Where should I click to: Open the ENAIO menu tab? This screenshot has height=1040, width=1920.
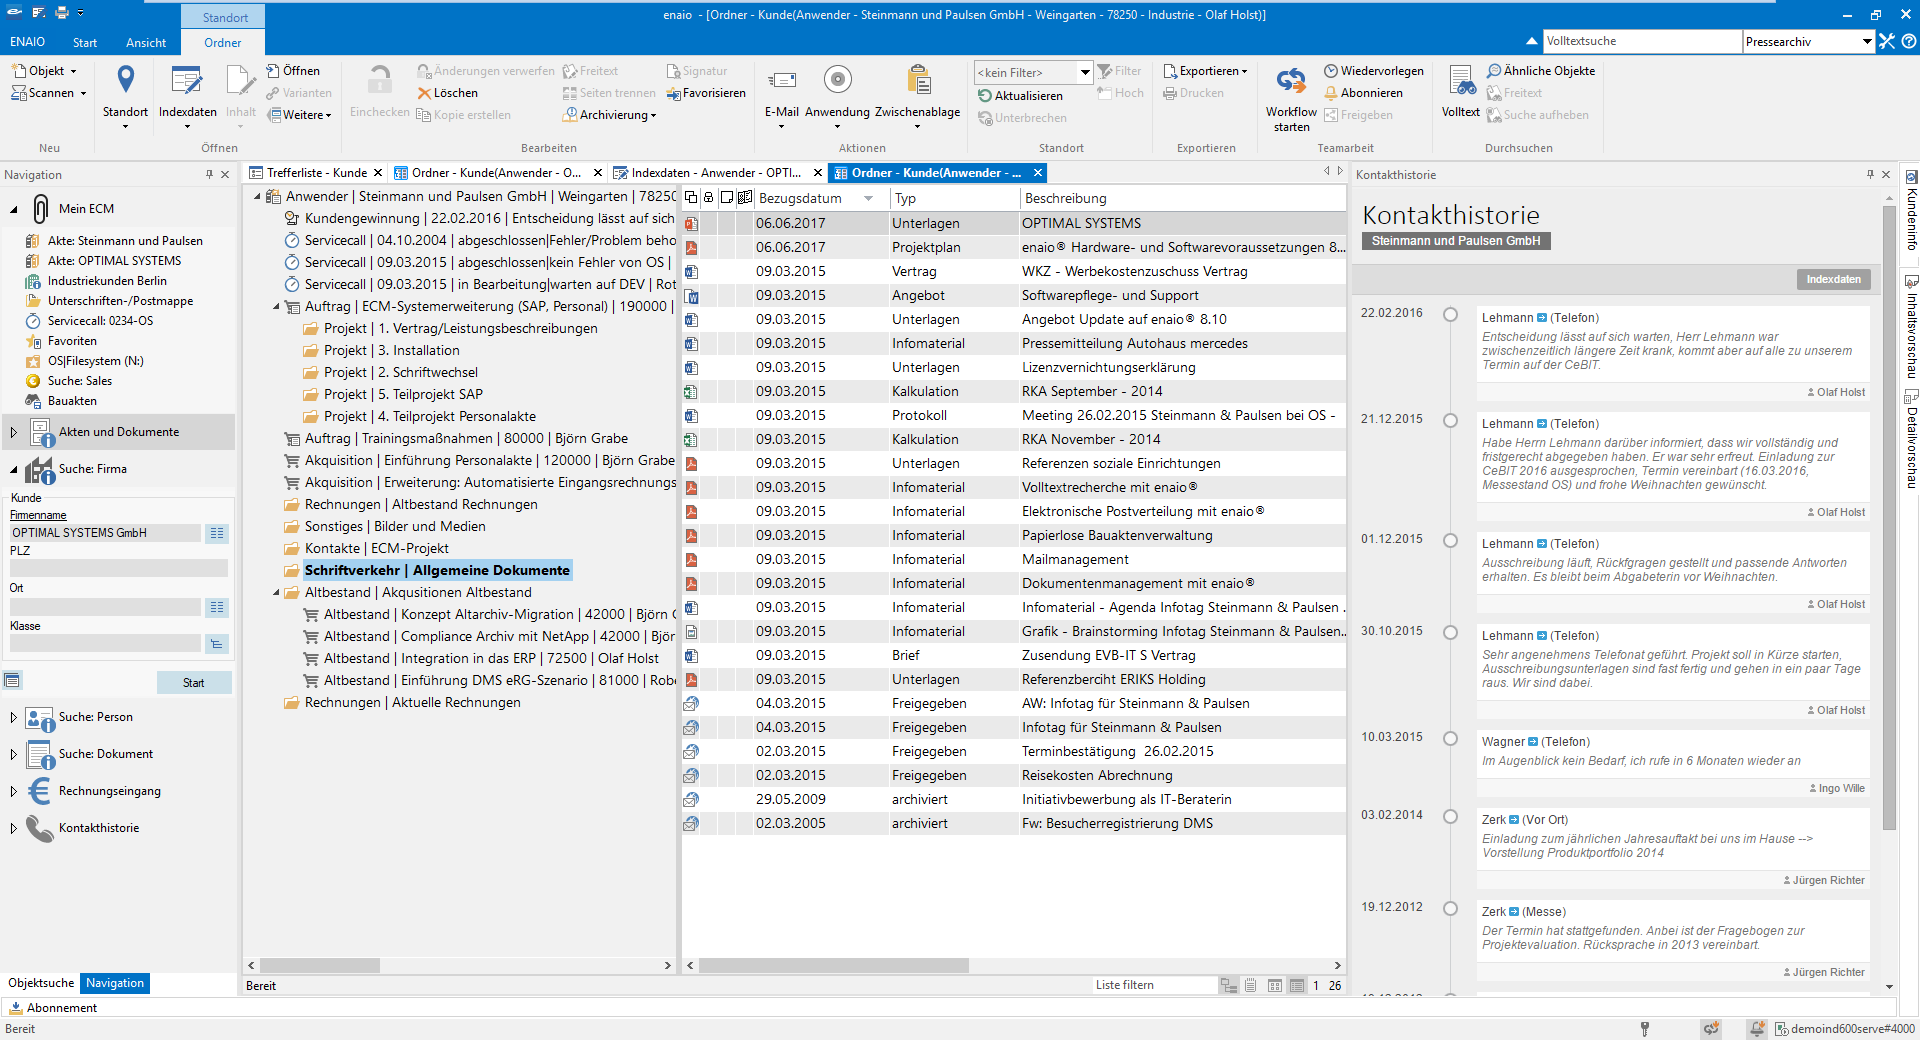[28, 42]
